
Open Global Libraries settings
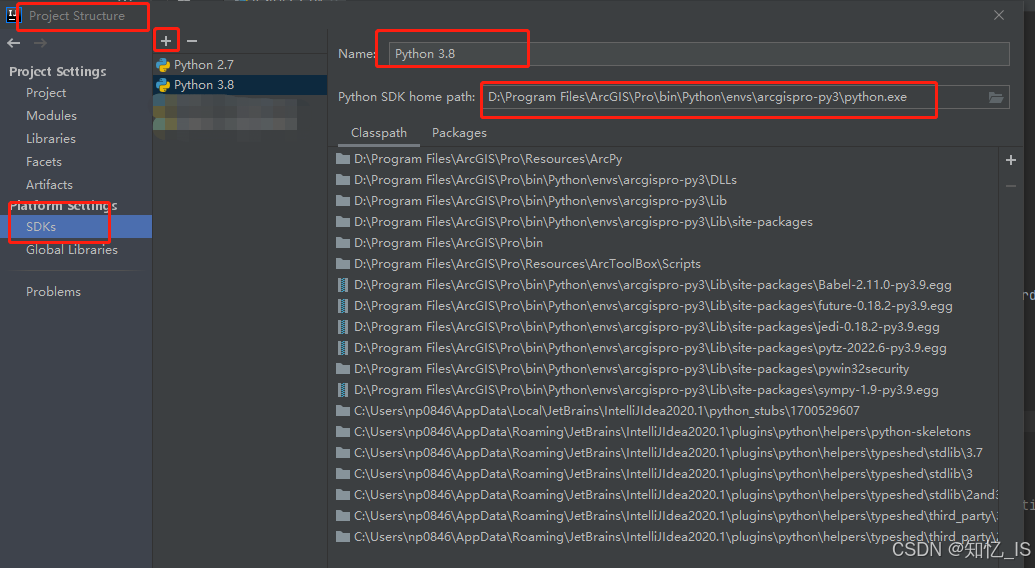[72, 250]
